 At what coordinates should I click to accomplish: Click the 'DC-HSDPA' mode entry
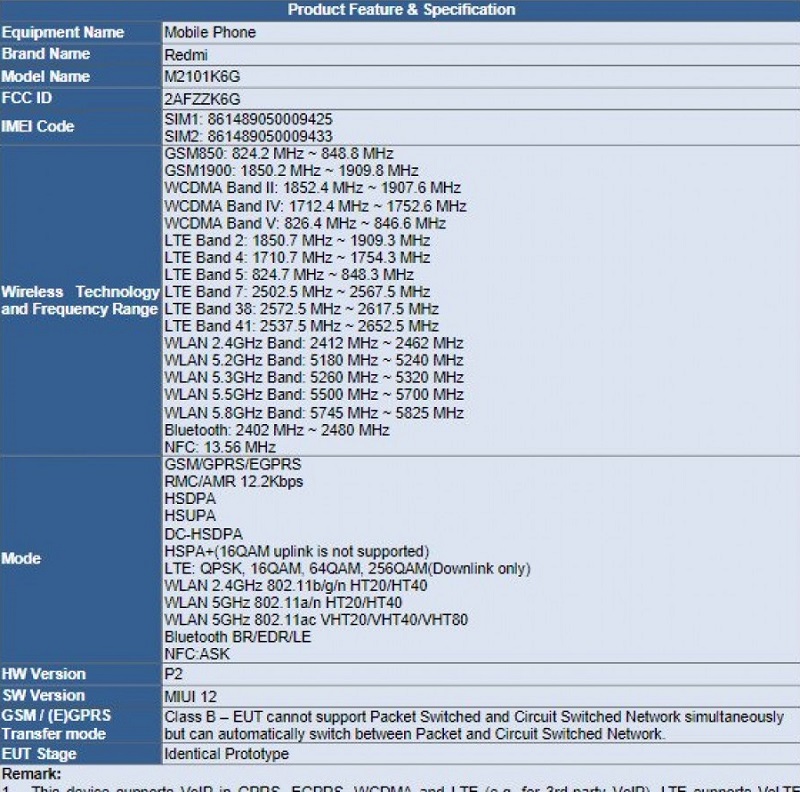[x=203, y=534]
